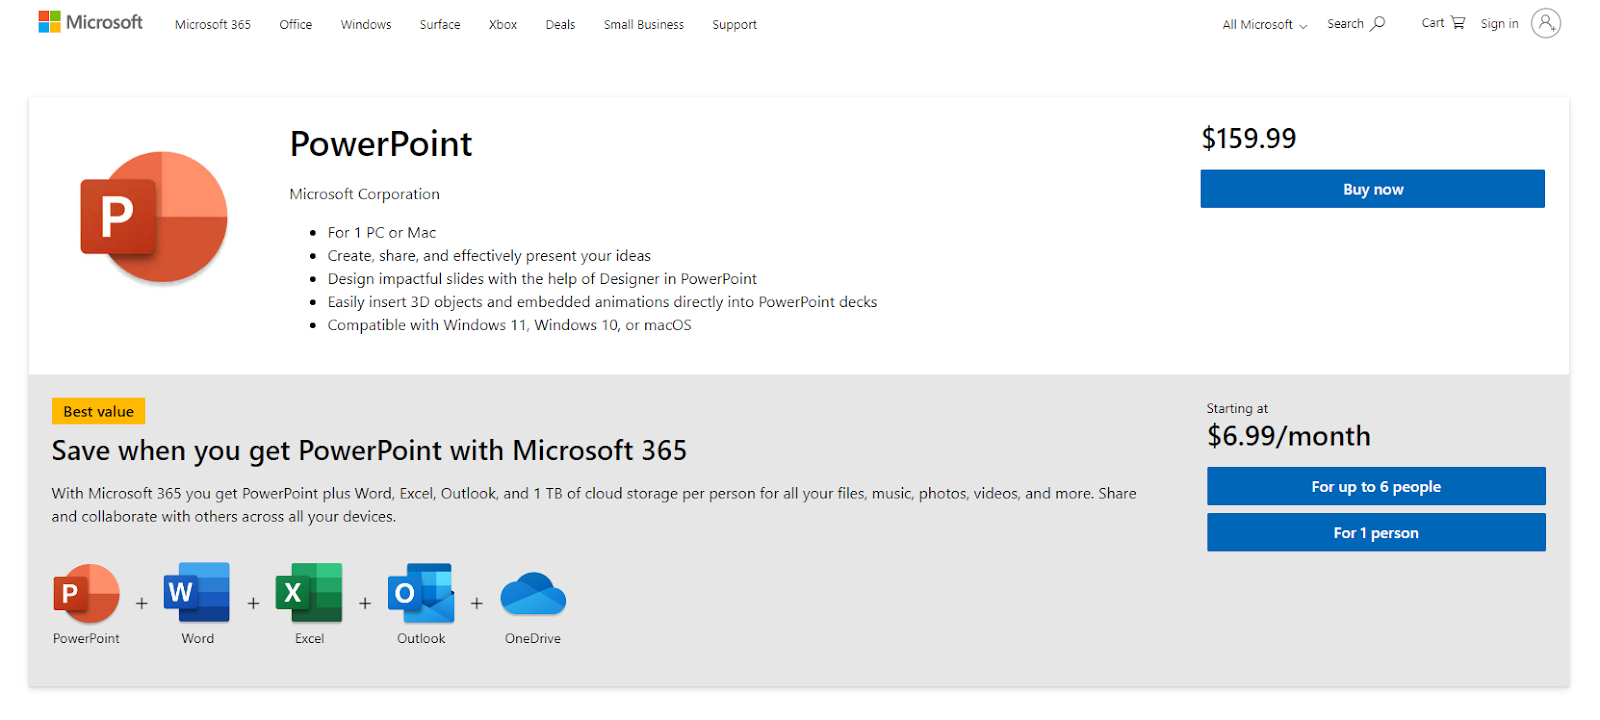Click the Sign in link text
Viewport: 1600px width, 720px height.
(1500, 24)
